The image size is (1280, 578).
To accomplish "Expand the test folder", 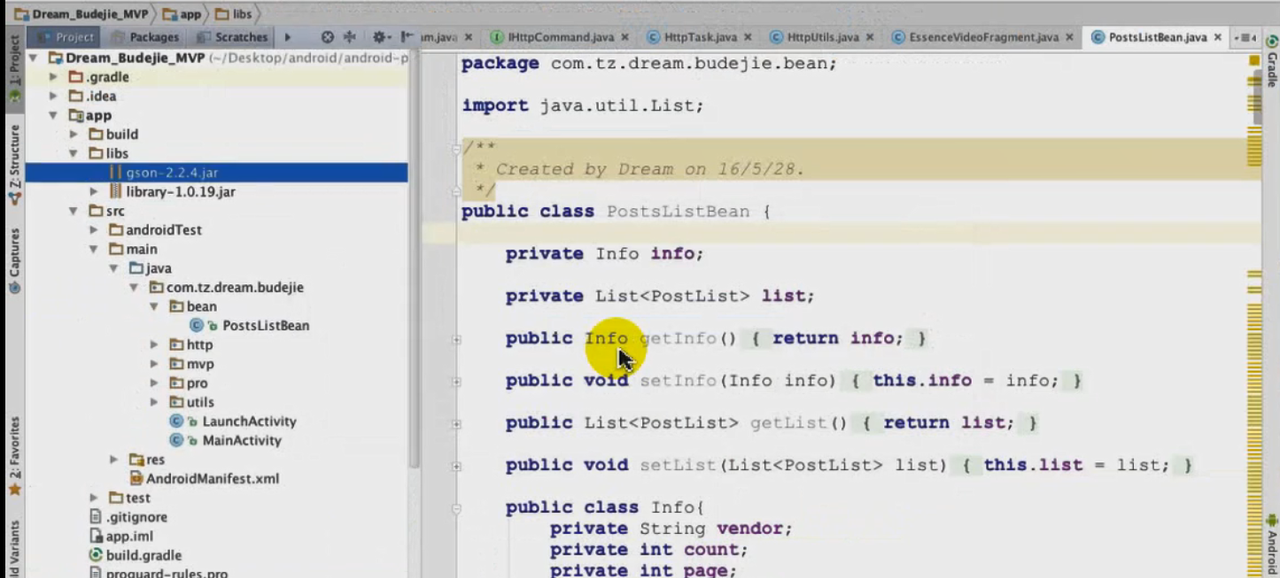I will [x=93, y=497].
